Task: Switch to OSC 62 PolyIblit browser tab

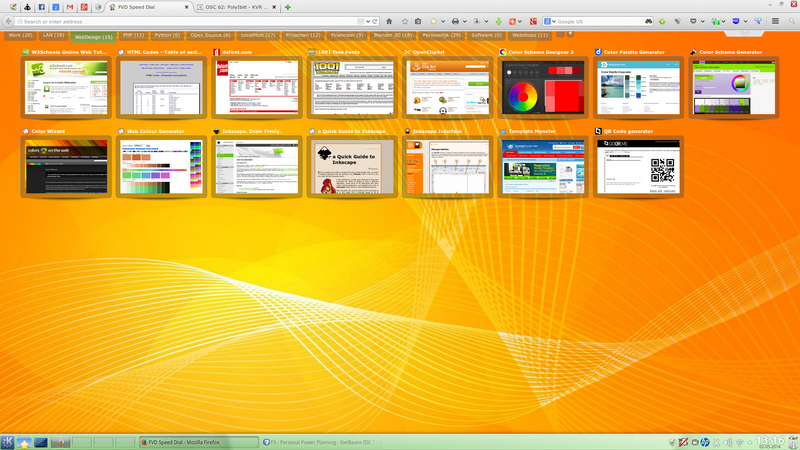Action: click(x=235, y=7)
